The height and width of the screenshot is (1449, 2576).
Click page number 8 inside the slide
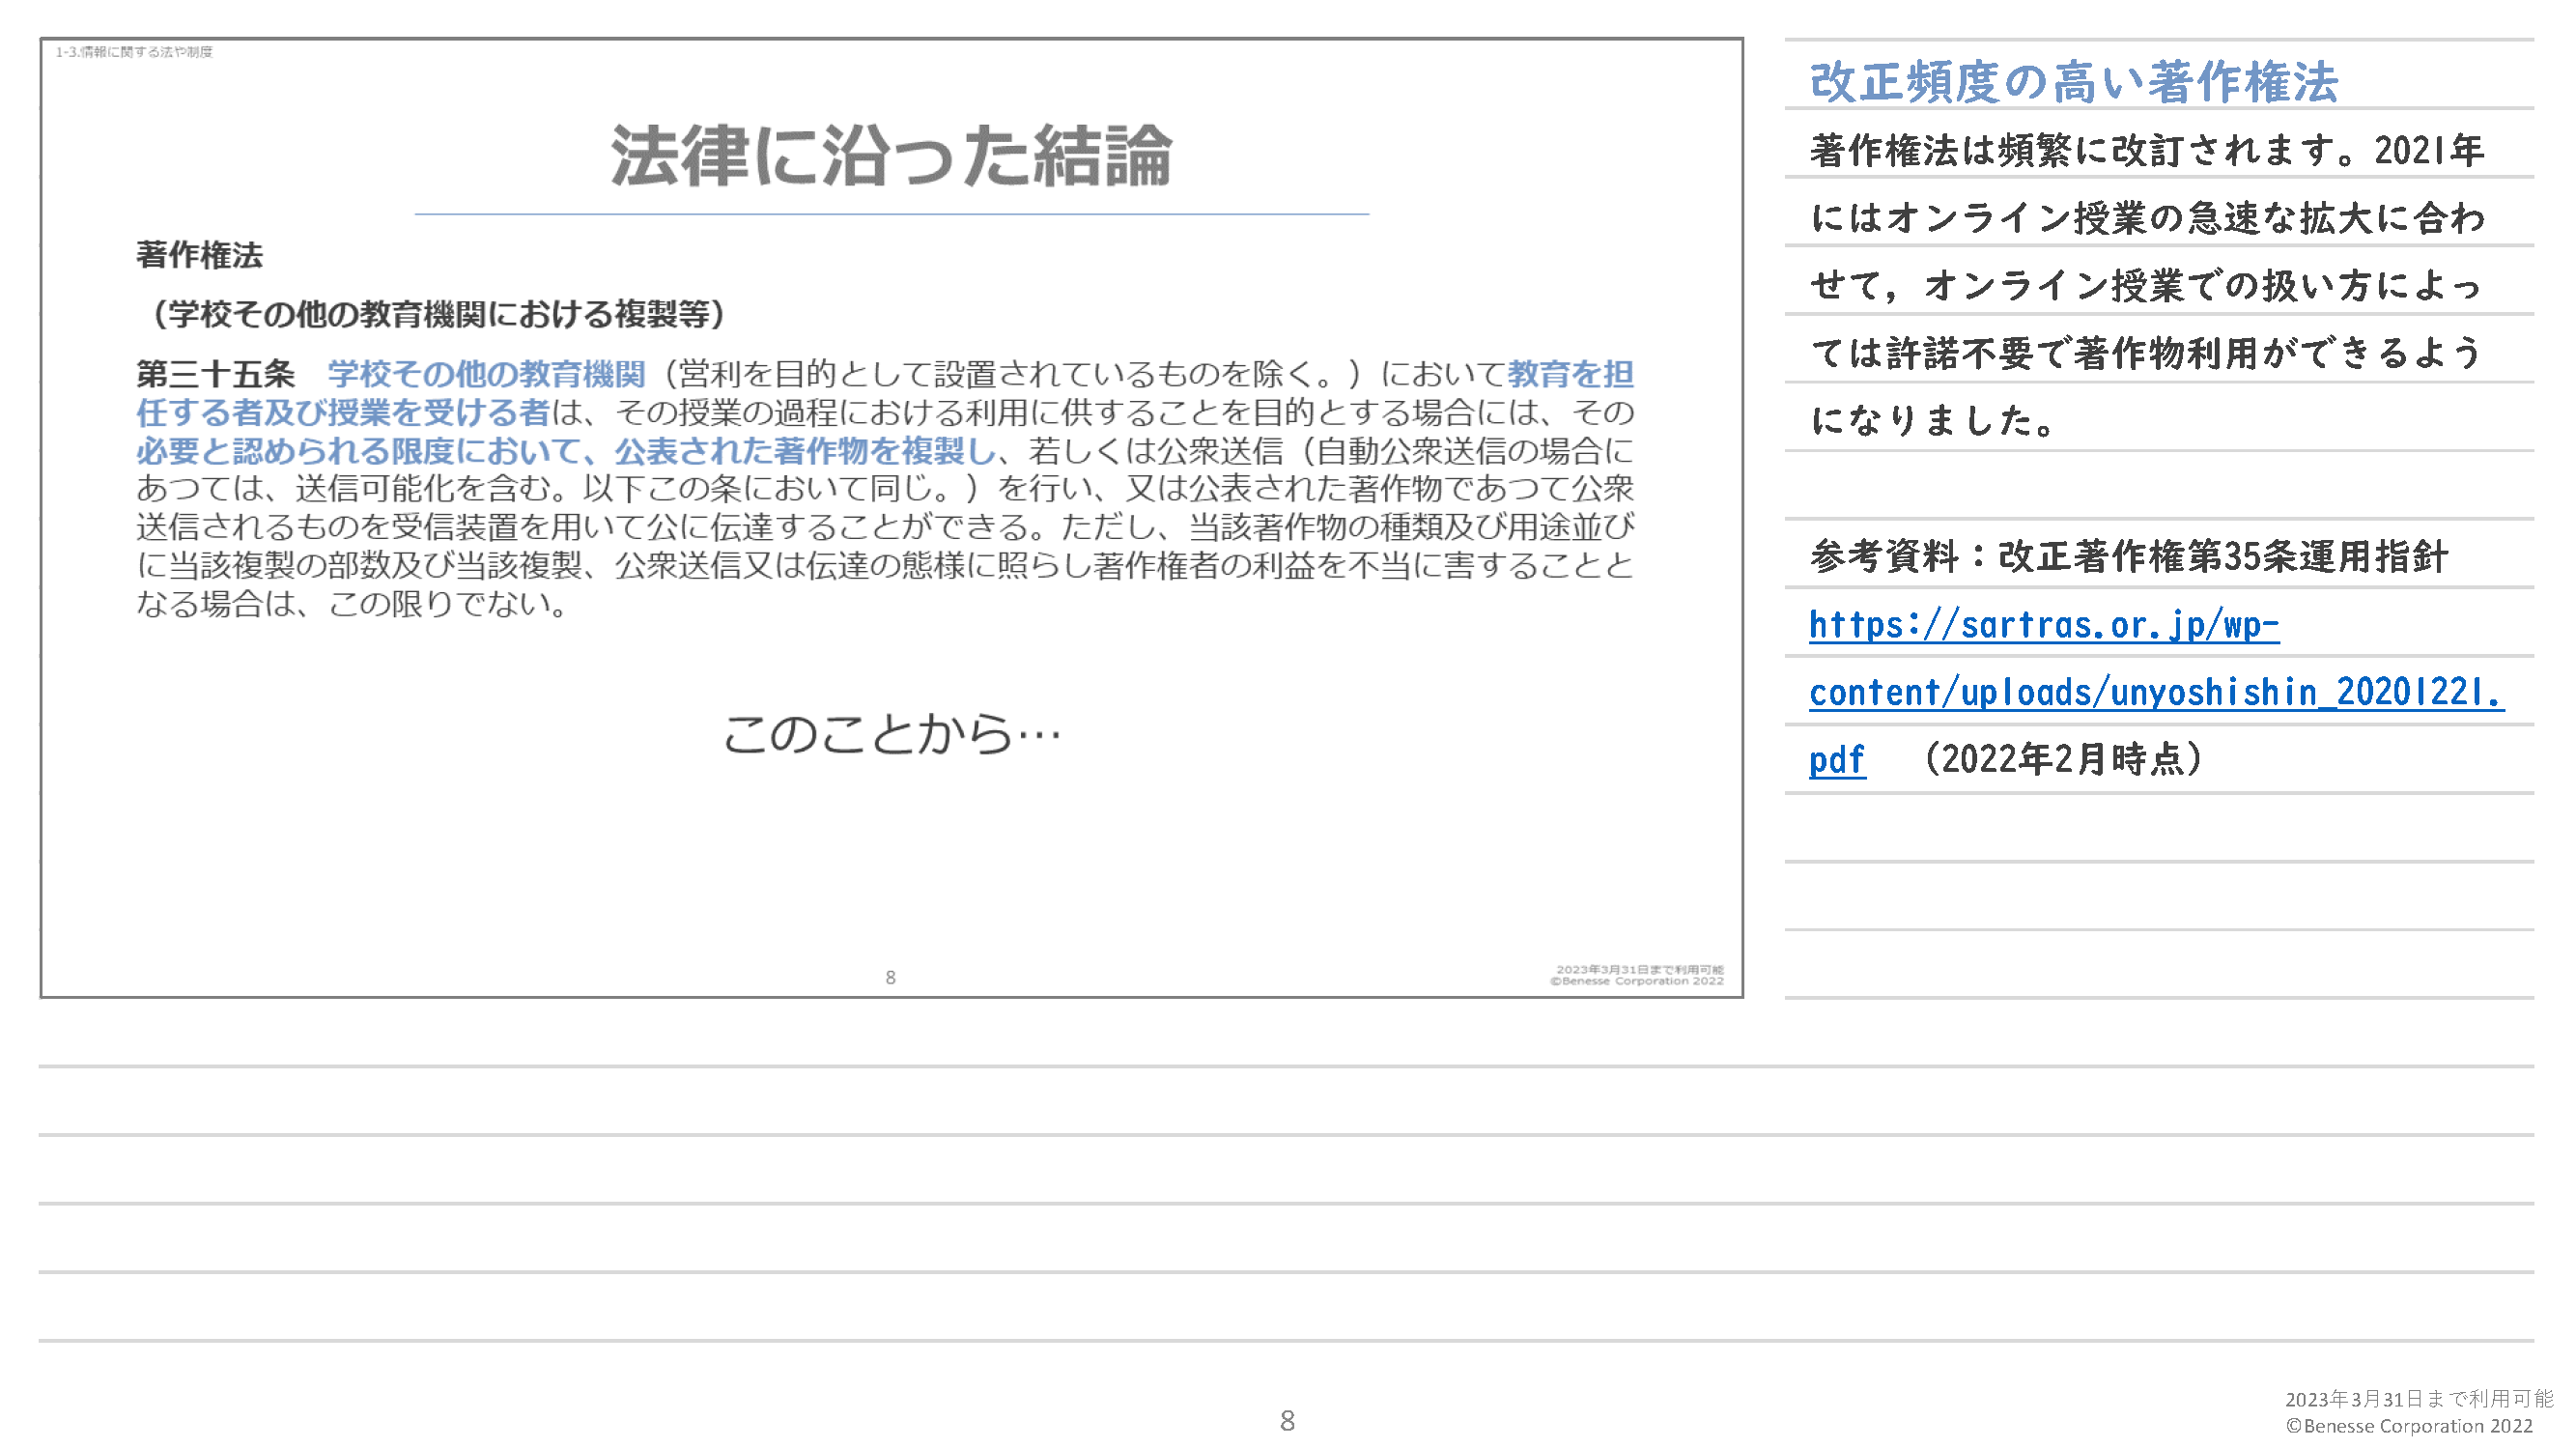890,977
